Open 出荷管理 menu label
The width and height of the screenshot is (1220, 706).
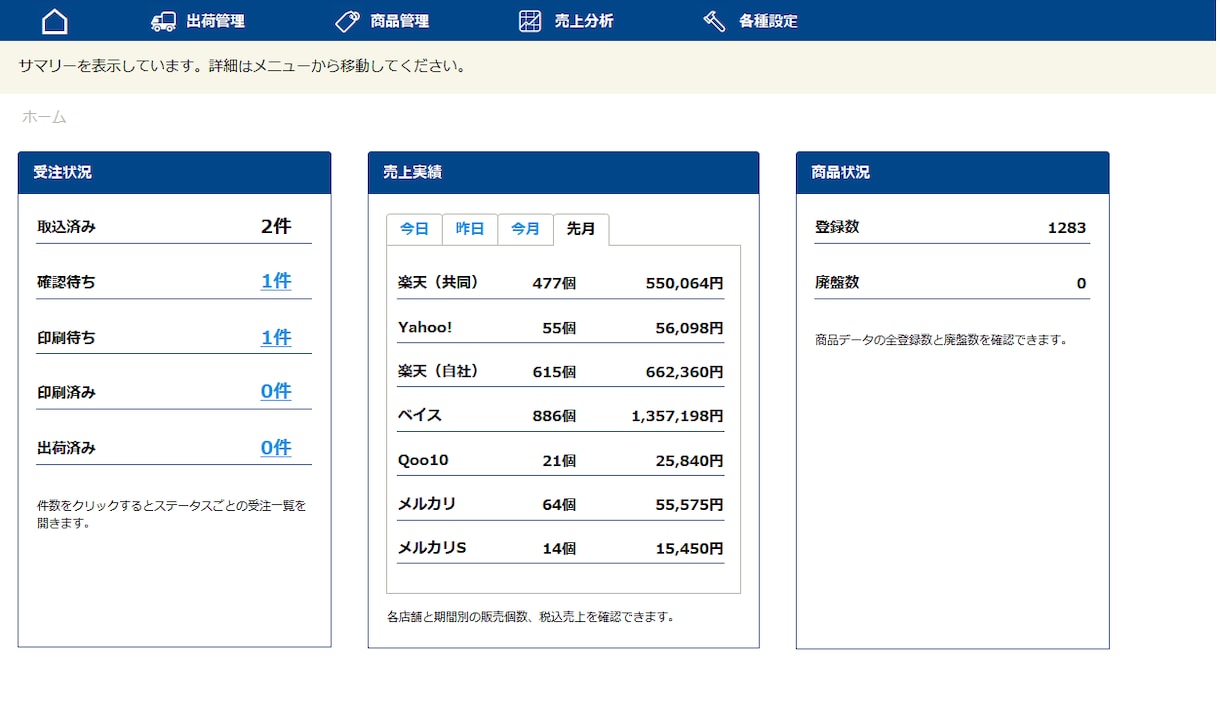tap(215, 21)
